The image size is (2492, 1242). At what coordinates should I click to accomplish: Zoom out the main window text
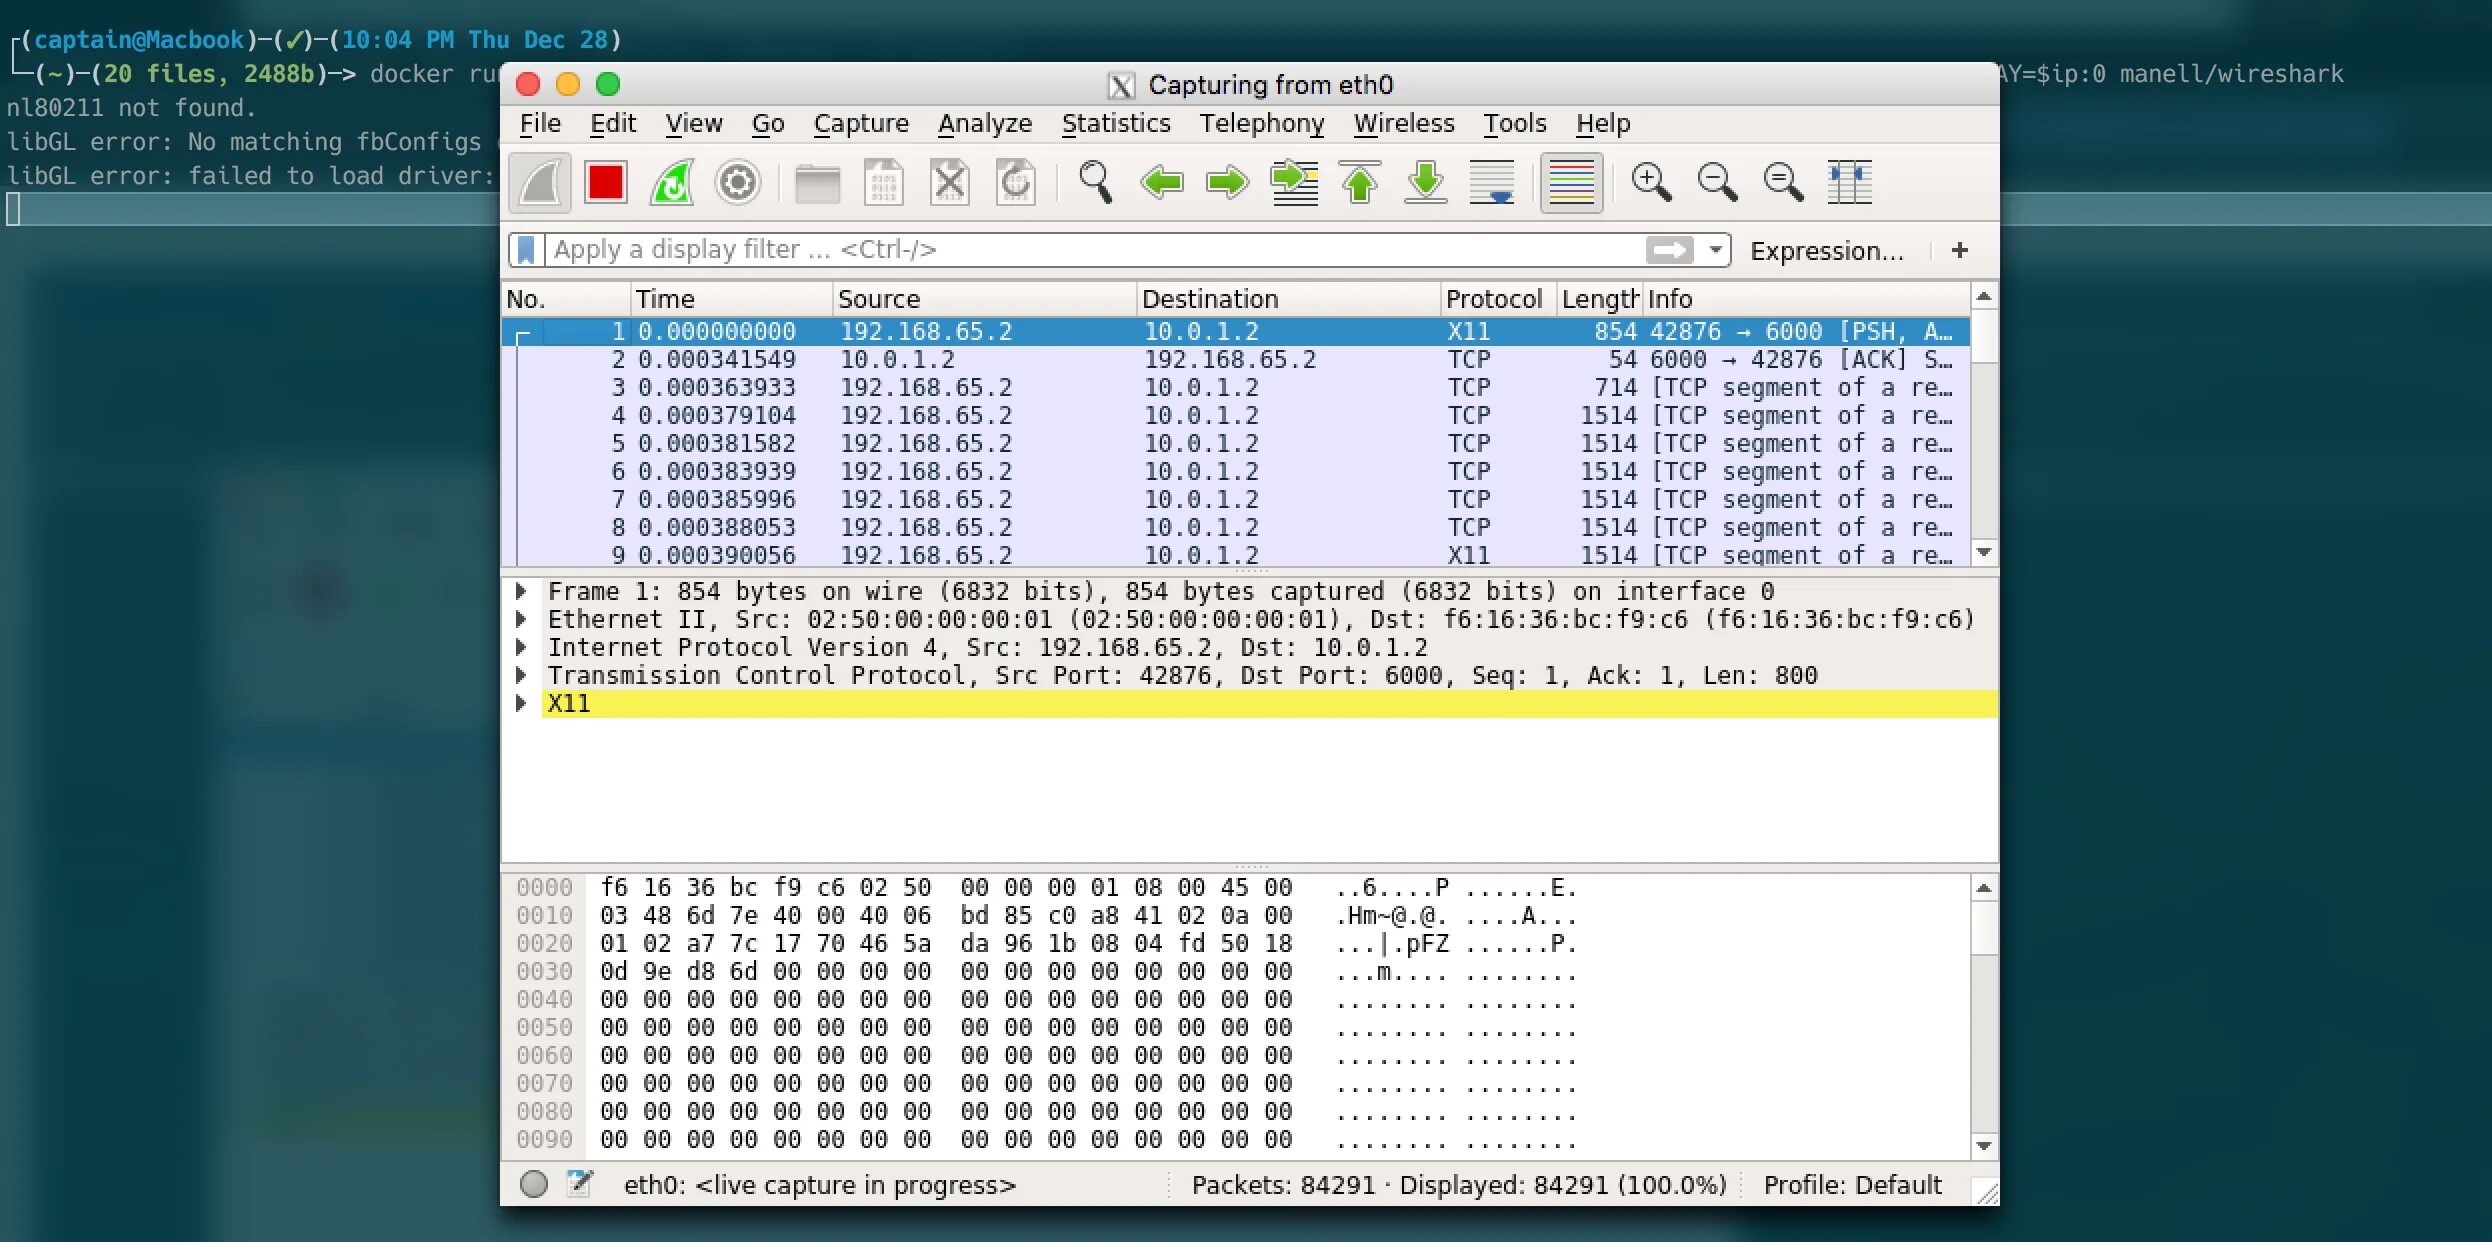pos(1717,183)
